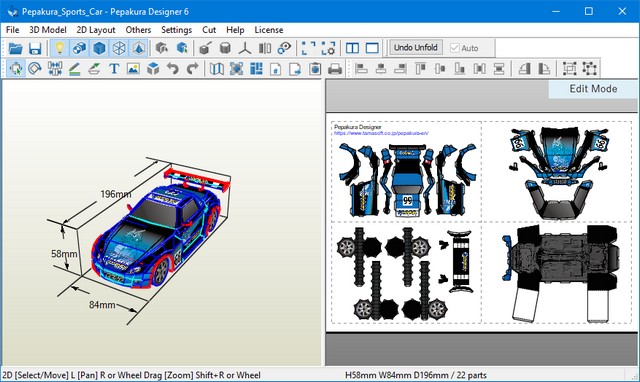Open the Settings menu
The height and width of the screenshot is (382, 640).
click(x=176, y=30)
